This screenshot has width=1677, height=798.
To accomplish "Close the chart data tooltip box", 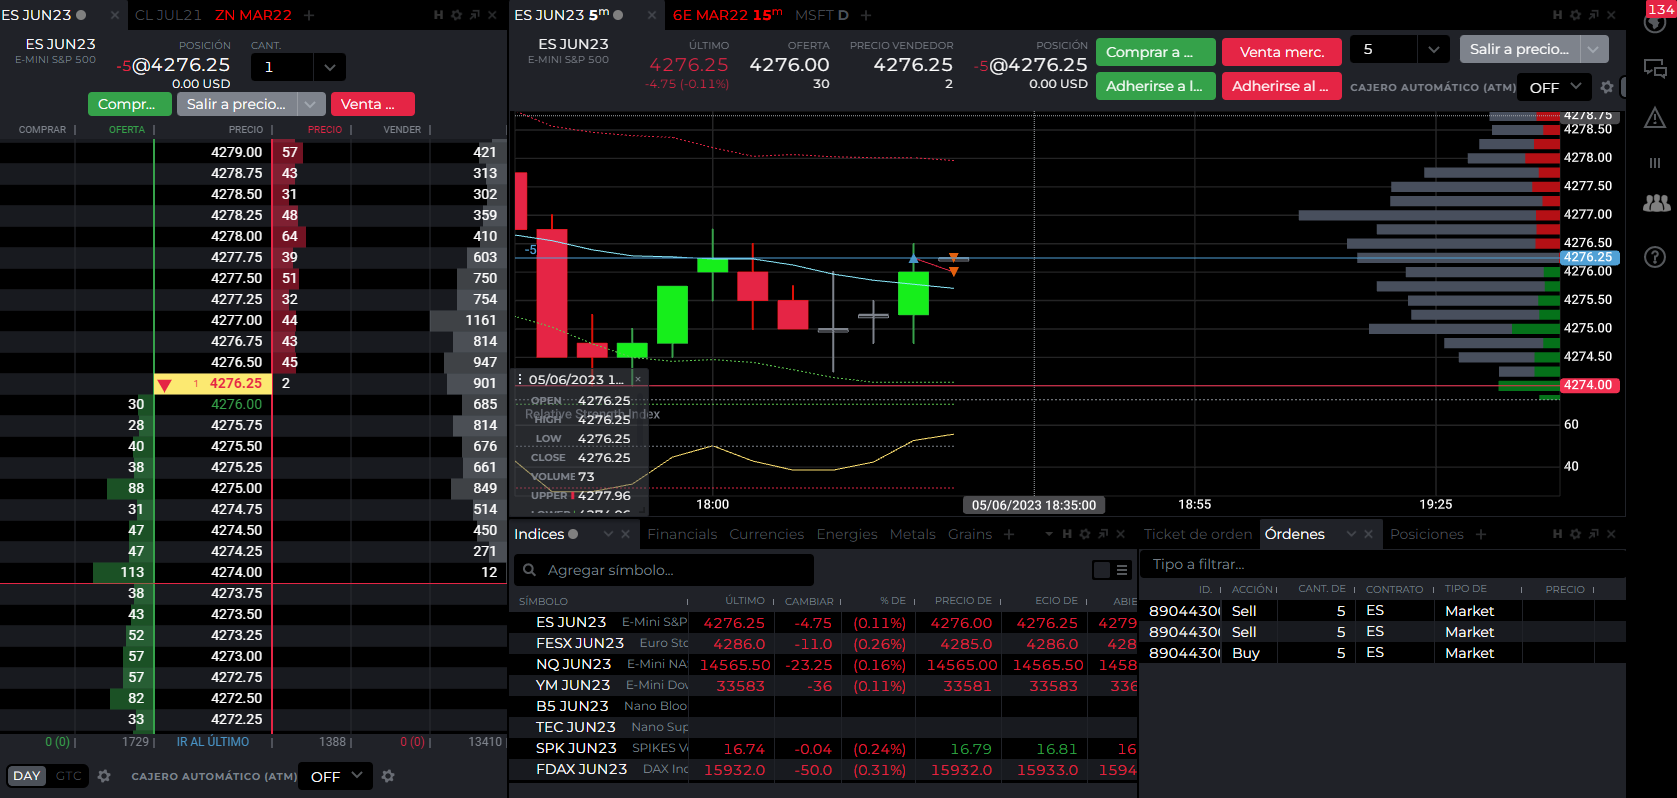I will [638, 379].
